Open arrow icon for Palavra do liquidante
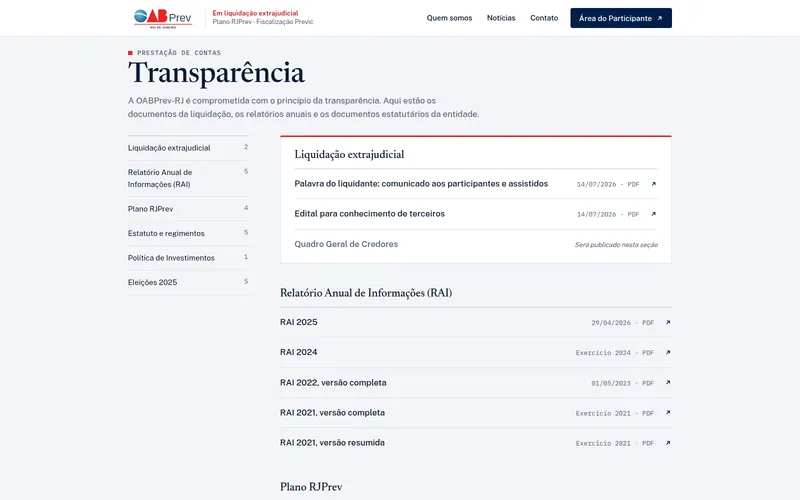The width and height of the screenshot is (800, 500). [653, 184]
